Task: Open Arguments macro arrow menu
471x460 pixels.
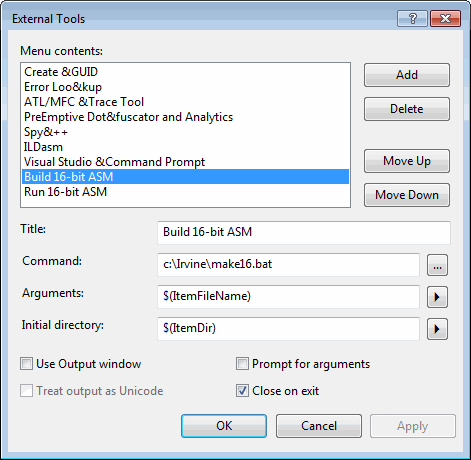Action: [437, 297]
